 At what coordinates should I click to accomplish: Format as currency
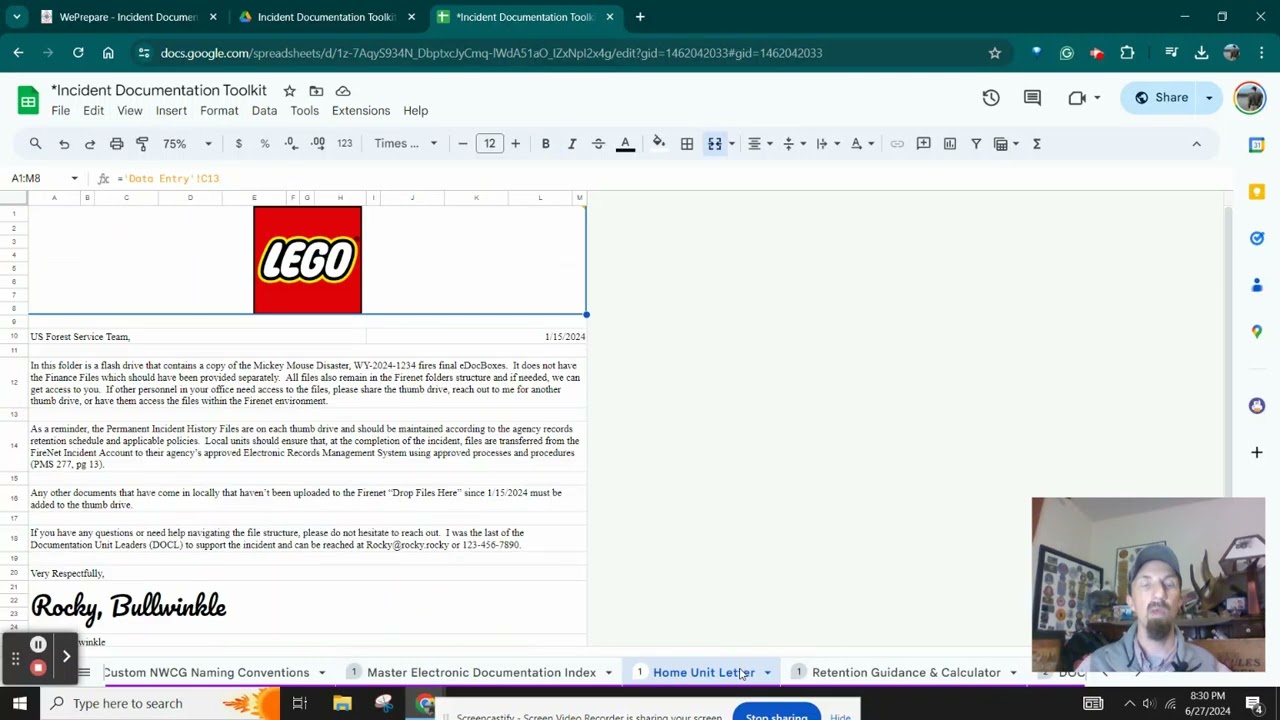point(238,144)
